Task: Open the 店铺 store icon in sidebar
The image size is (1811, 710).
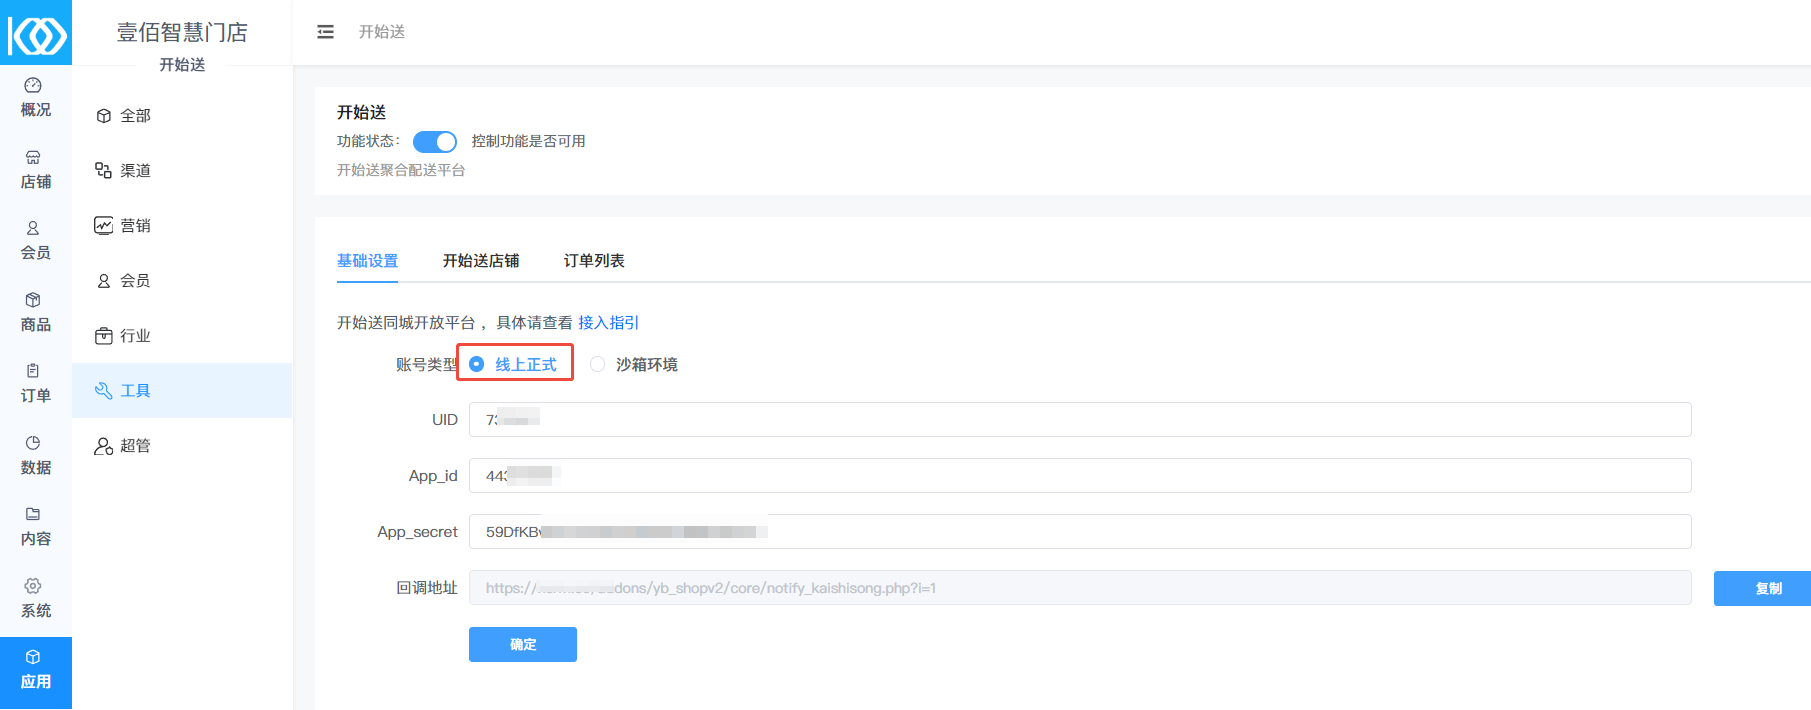Action: coord(33,158)
